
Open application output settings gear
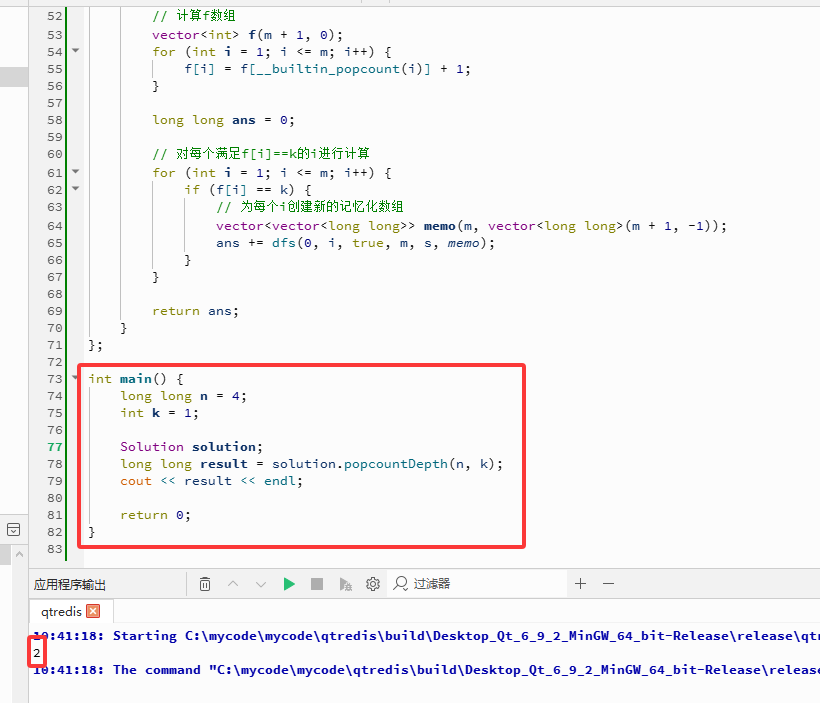373,584
